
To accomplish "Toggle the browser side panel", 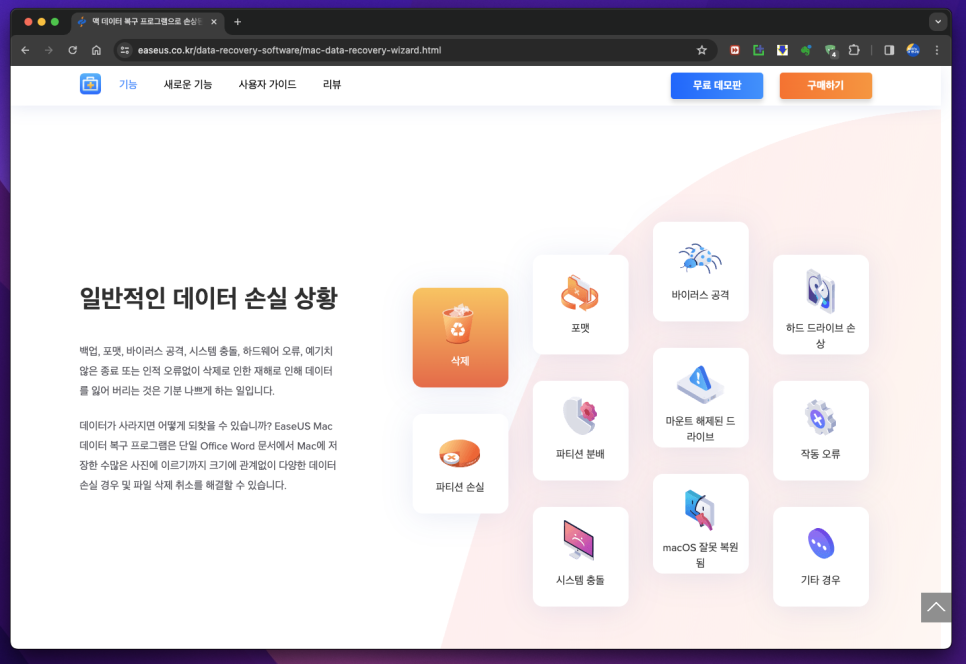I will point(889,51).
